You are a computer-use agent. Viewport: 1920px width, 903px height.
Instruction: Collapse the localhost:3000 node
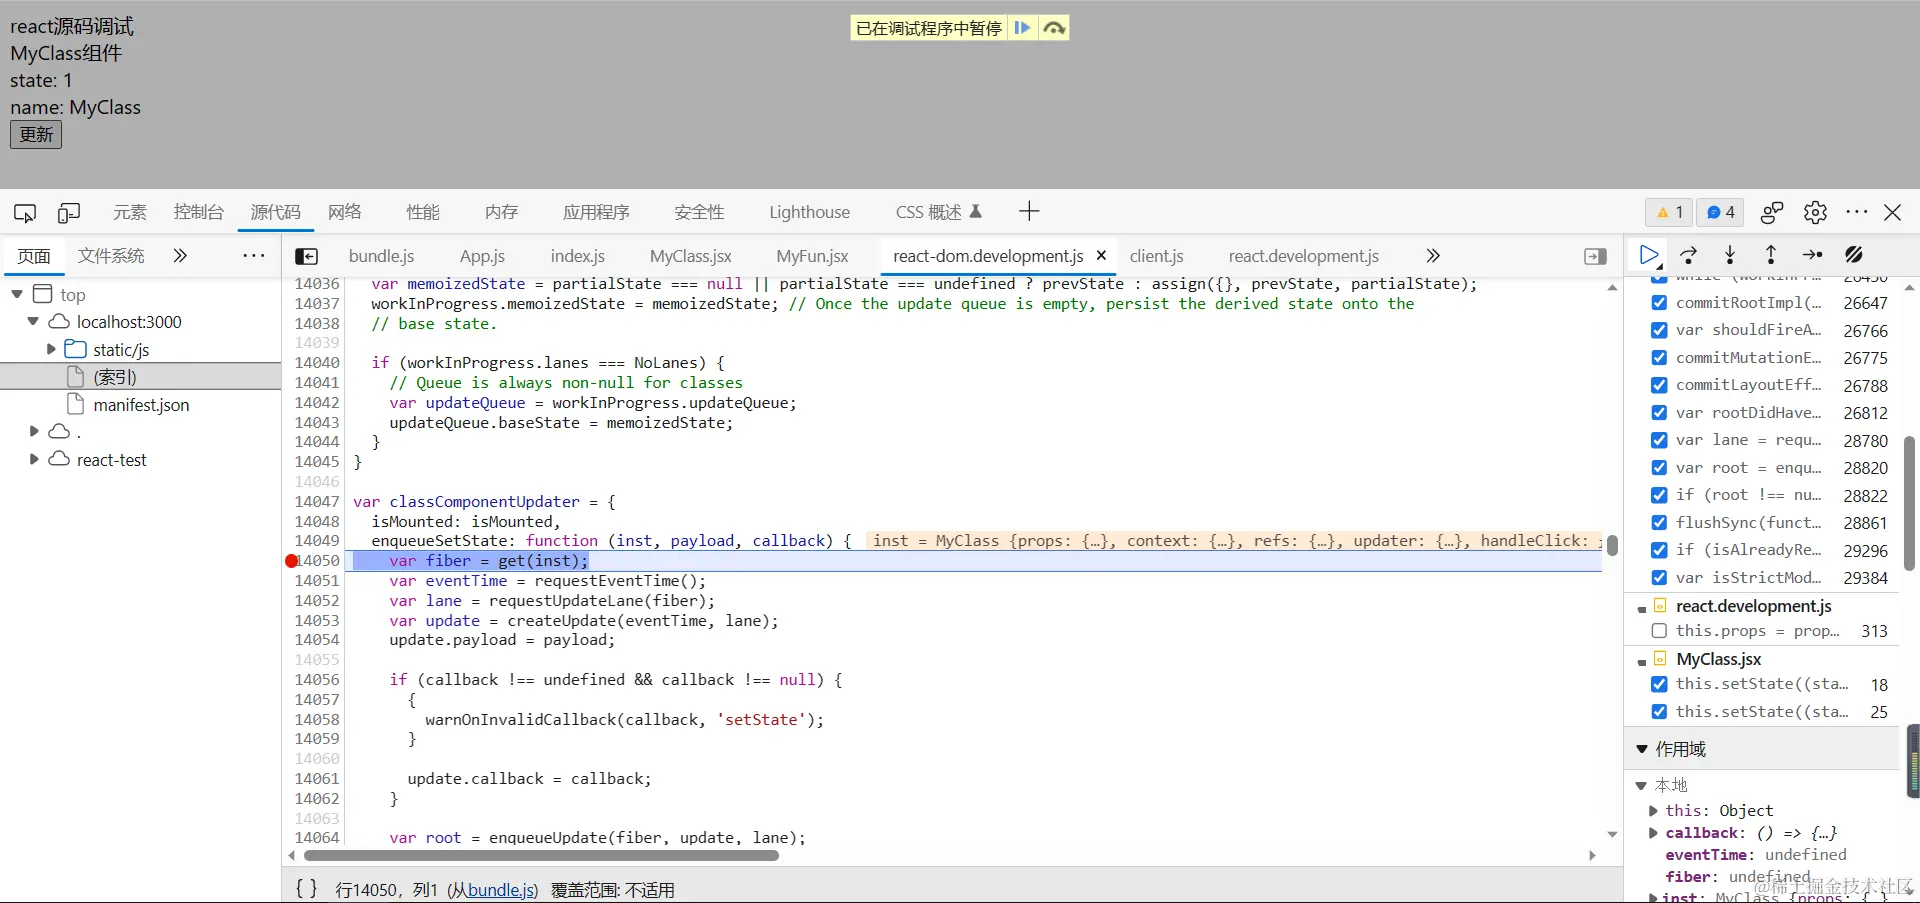pyautogui.click(x=33, y=321)
